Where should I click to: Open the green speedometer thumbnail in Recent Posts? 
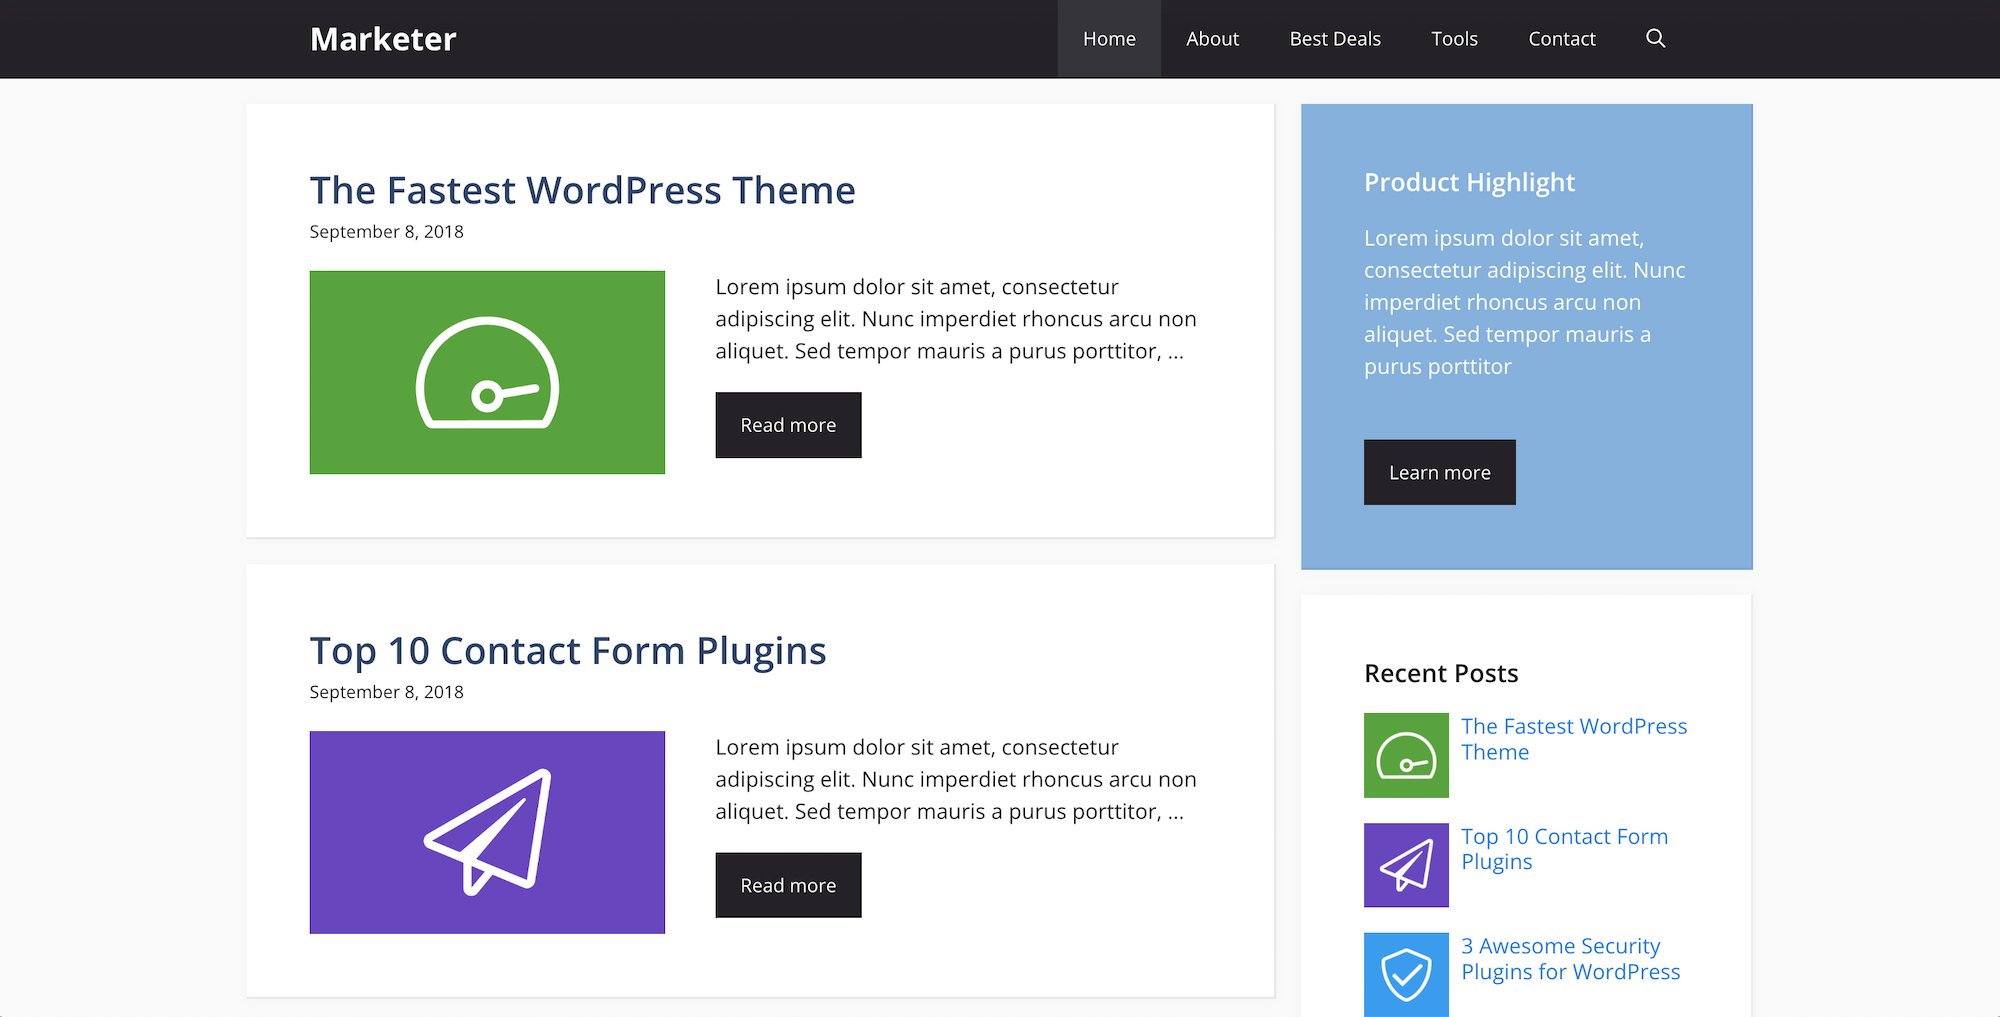tap(1406, 755)
